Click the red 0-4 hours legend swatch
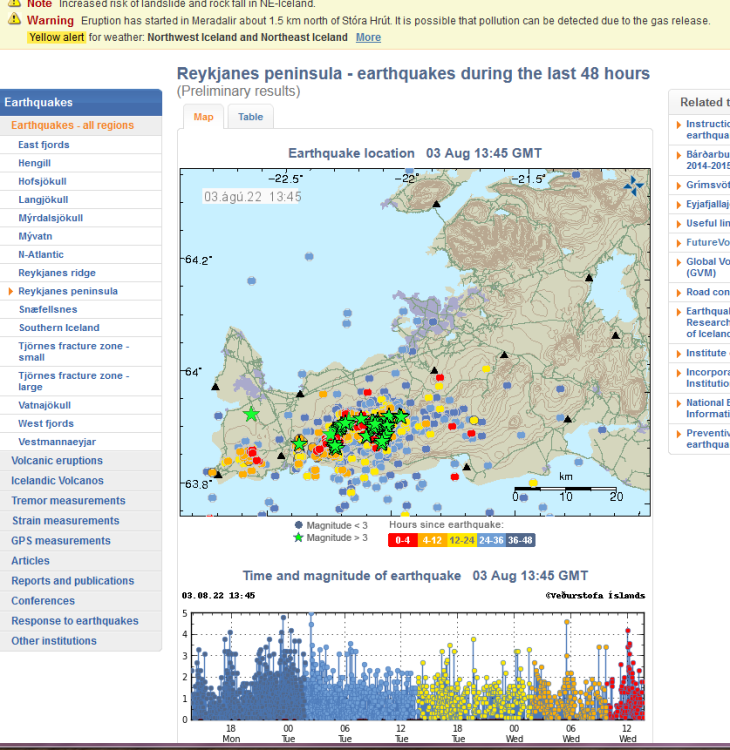Viewport: 730px width, 750px height. [403, 540]
